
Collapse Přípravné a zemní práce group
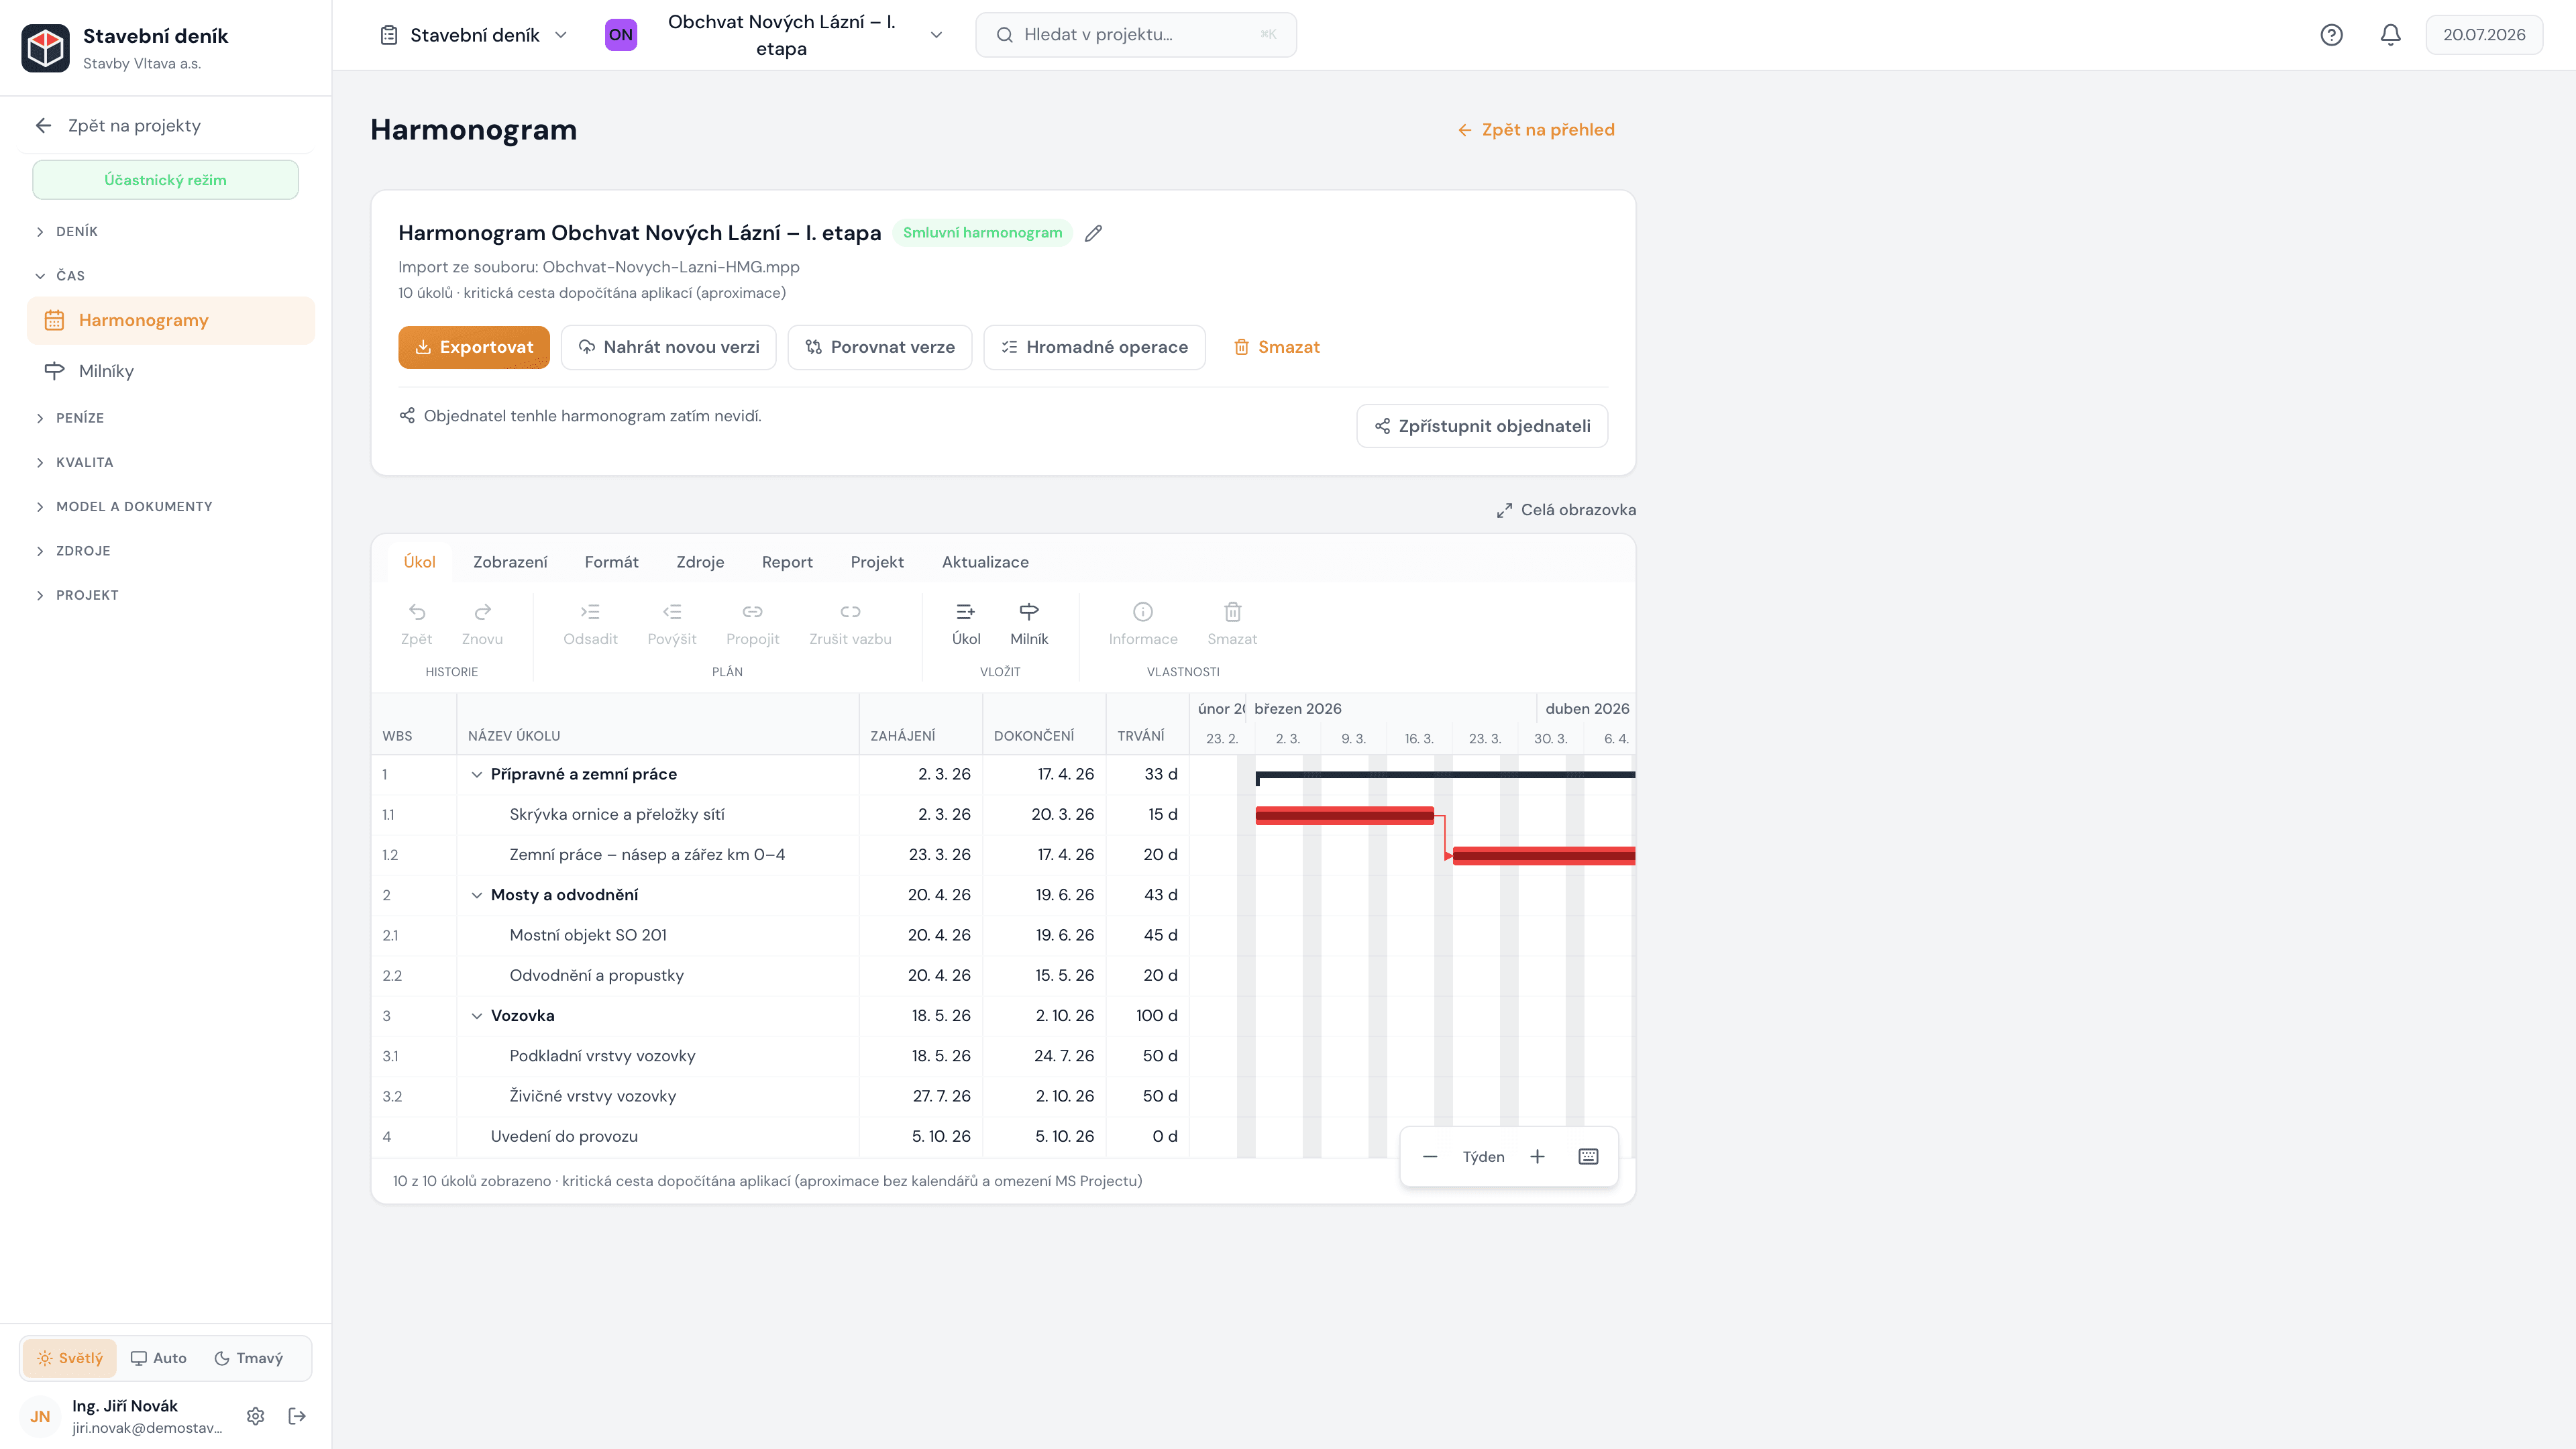point(477,775)
